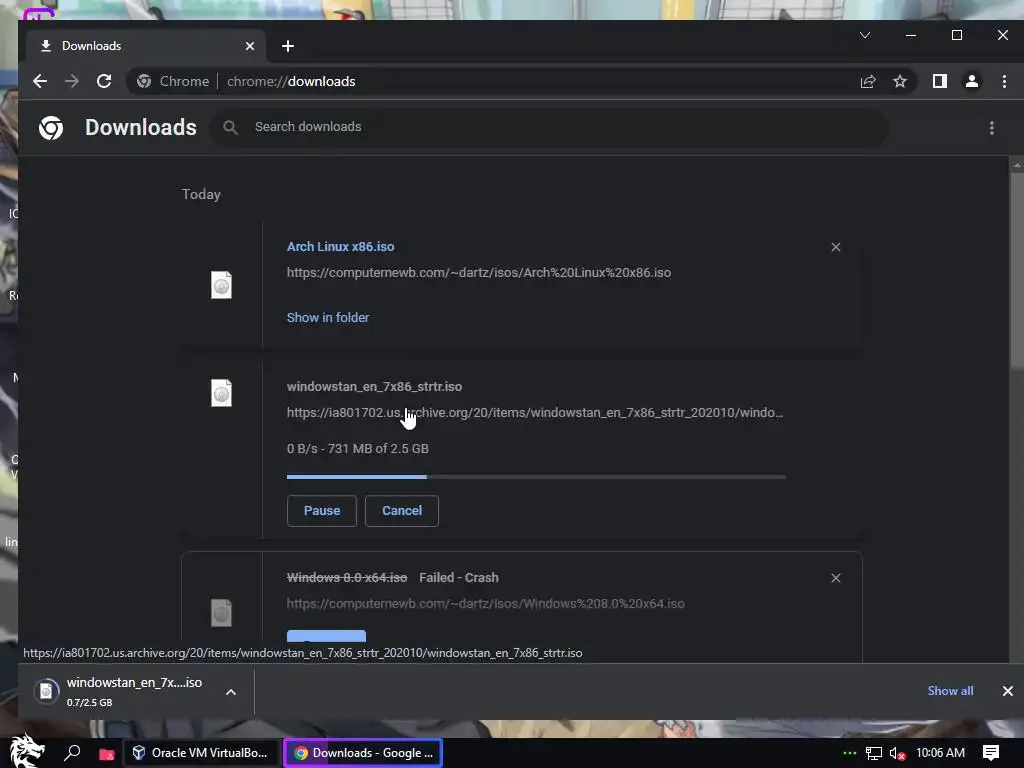Screen dimensions: 1024x768
Task: Open the notification center icon
Action: 991,753
